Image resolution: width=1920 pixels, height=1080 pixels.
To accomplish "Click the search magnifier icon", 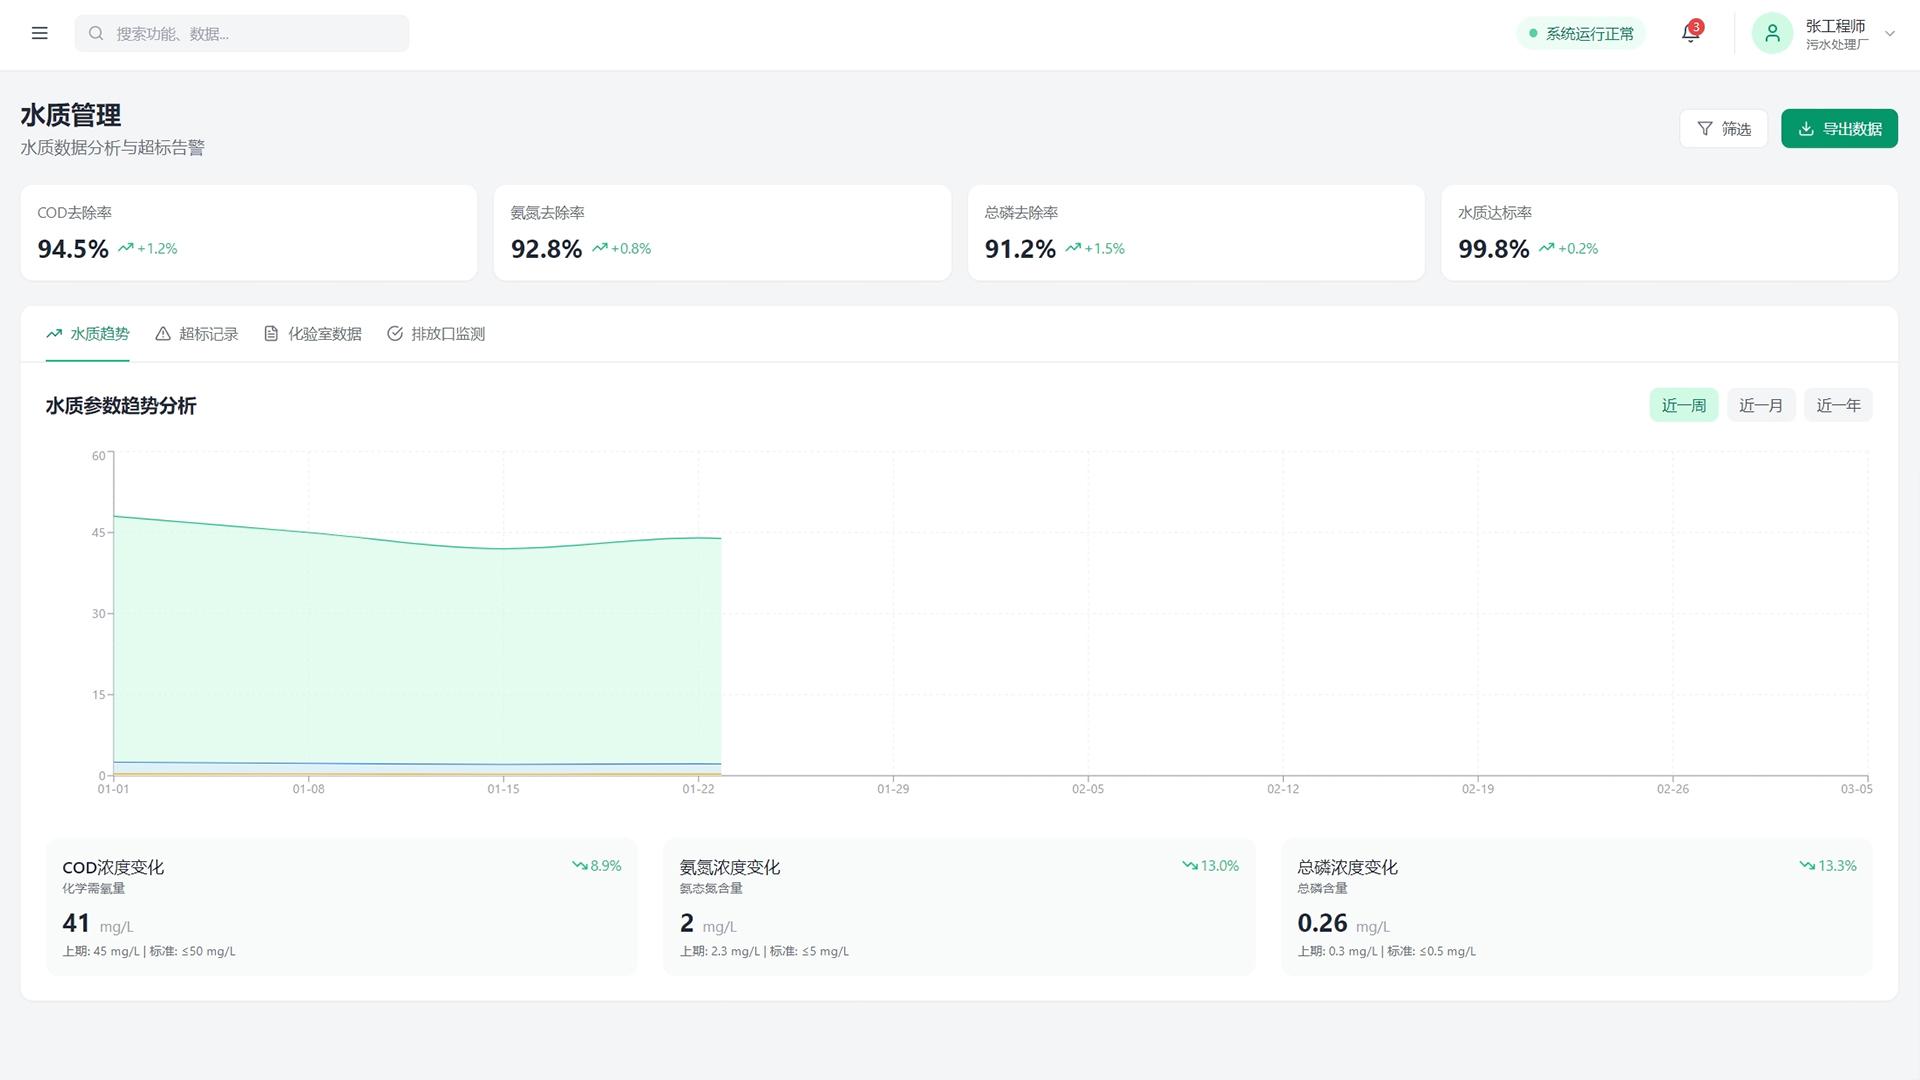I will coord(96,33).
